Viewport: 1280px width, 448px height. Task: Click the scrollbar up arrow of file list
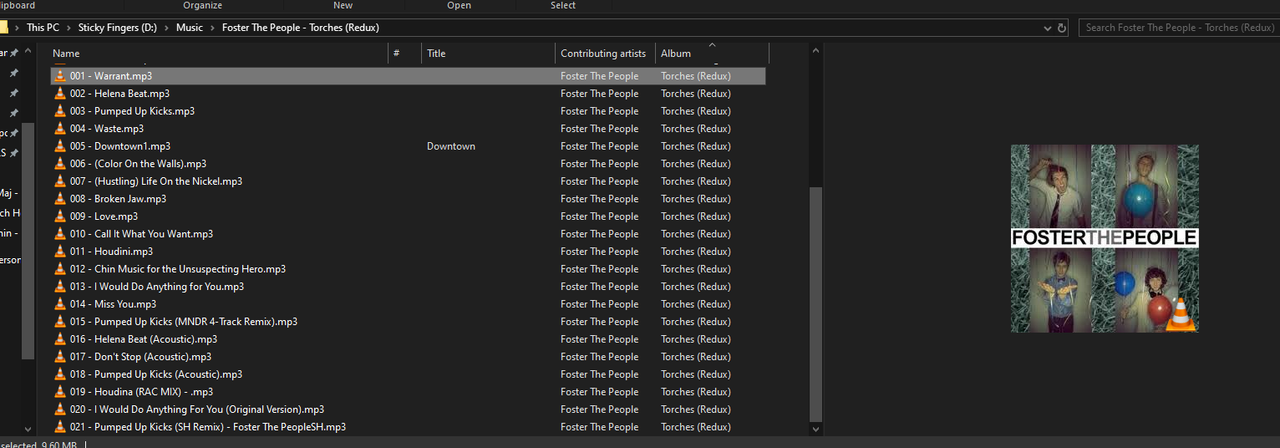[816, 49]
